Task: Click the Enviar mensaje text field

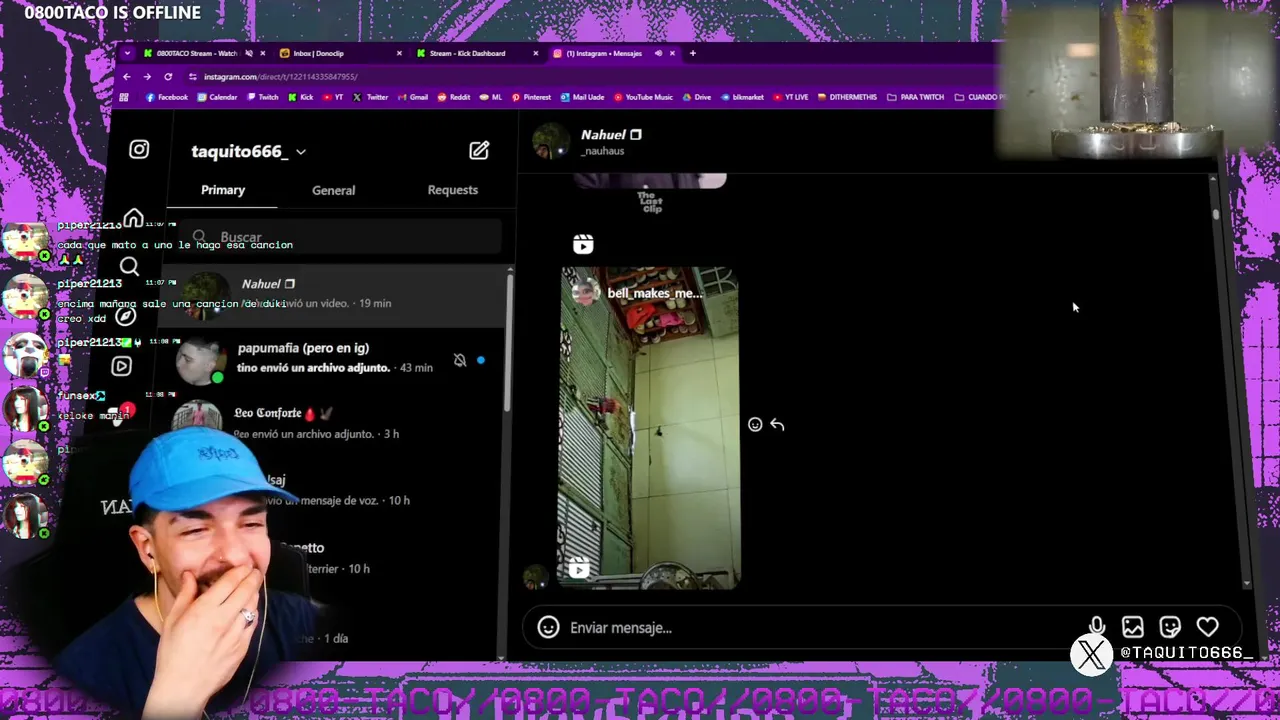Action: tap(820, 628)
